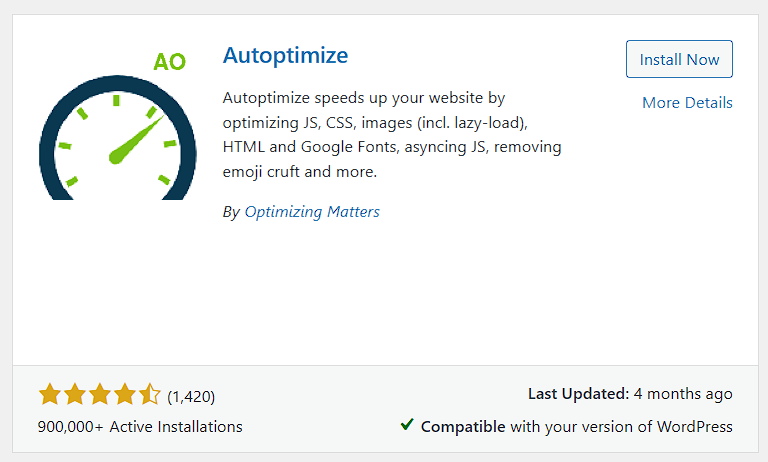This screenshot has height=462, width=768.
Task: Open the More Details link
Action: (687, 102)
